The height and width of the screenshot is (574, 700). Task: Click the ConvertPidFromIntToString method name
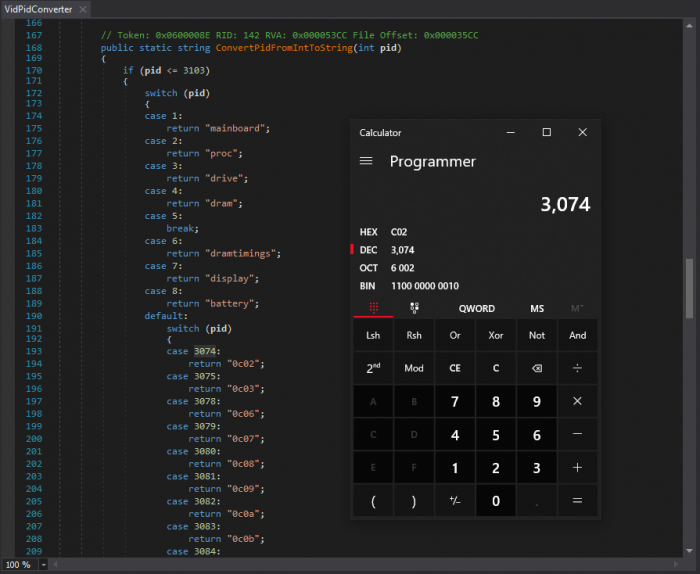(x=284, y=48)
